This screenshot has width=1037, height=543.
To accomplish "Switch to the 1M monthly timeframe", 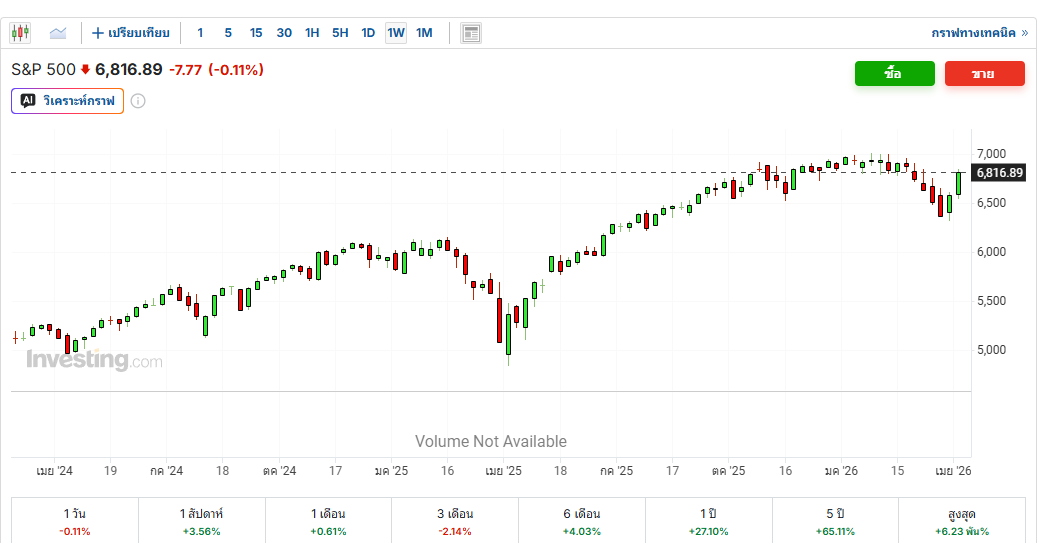I will coord(424,33).
